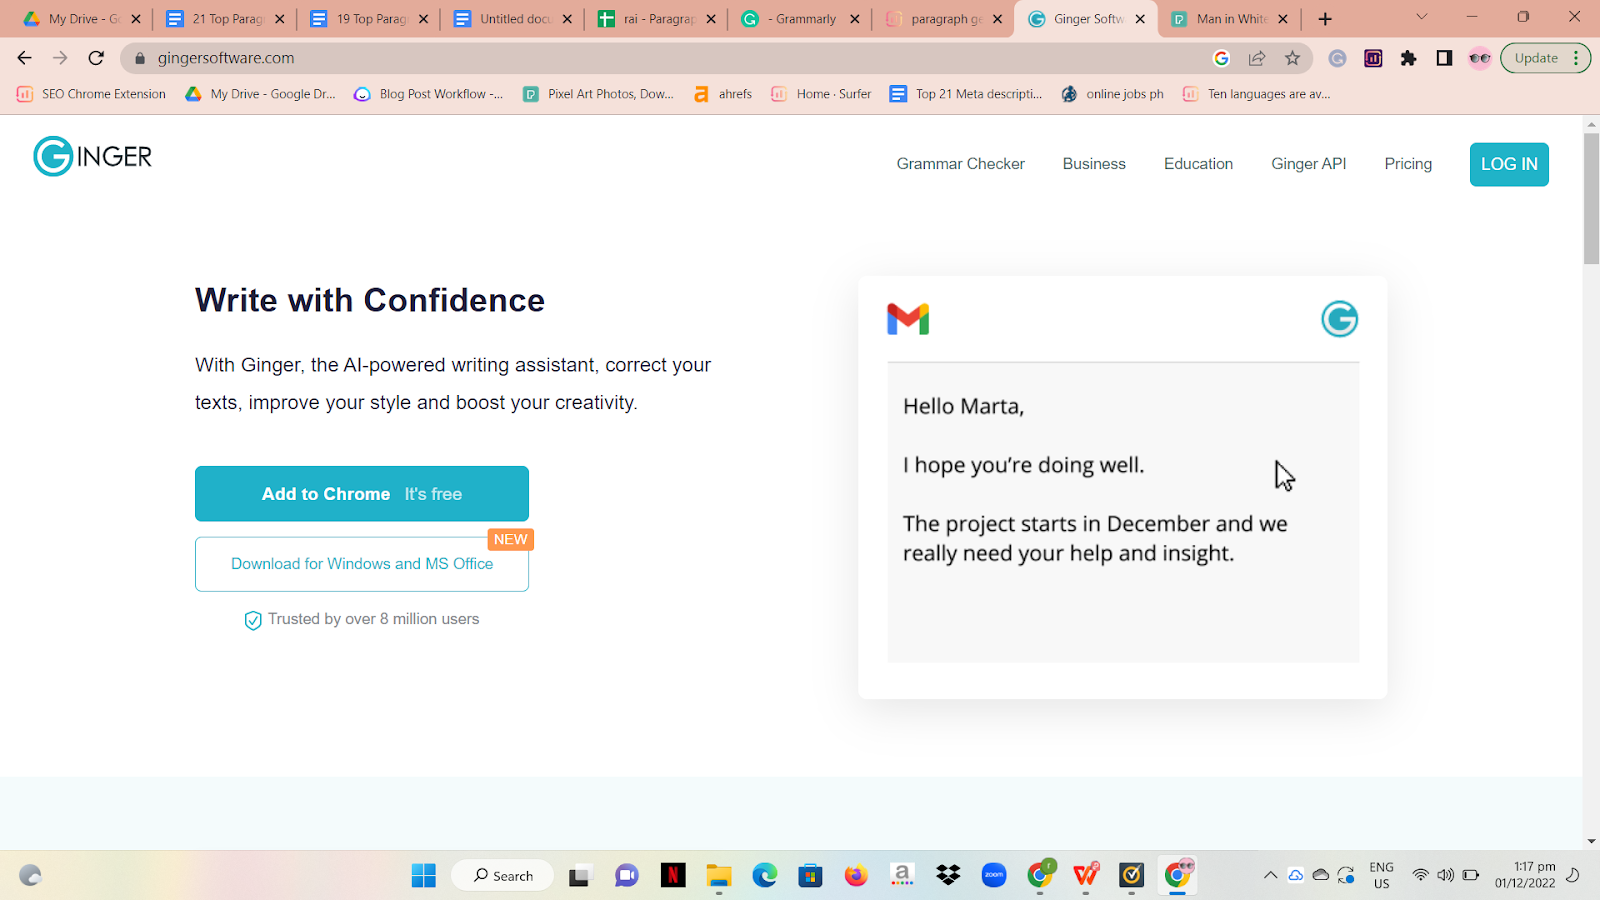Viewport: 1600px width, 900px height.
Task: Open the SEO Chrome Extension bookmark
Action: click(x=92, y=94)
